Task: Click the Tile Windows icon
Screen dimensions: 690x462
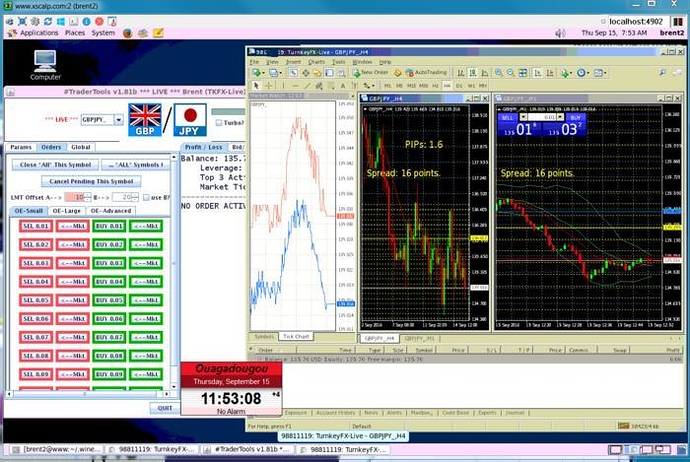Action: (x=522, y=73)
